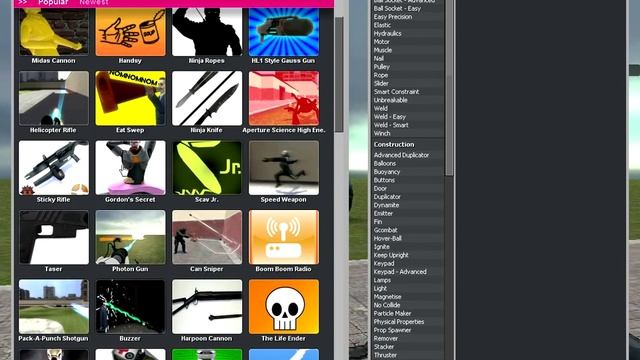This screenshot has width=640, height=360.
Task: Select the Eat Swep icon
Action: [130, 98]
